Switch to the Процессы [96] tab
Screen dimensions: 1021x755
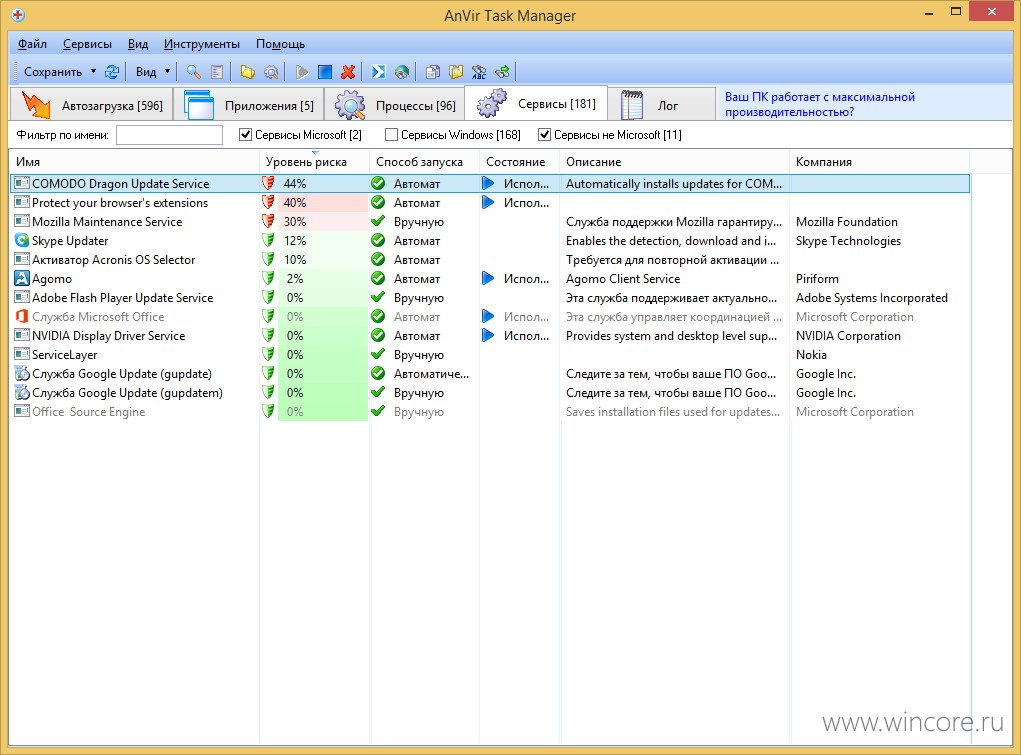tap(395, 104)
